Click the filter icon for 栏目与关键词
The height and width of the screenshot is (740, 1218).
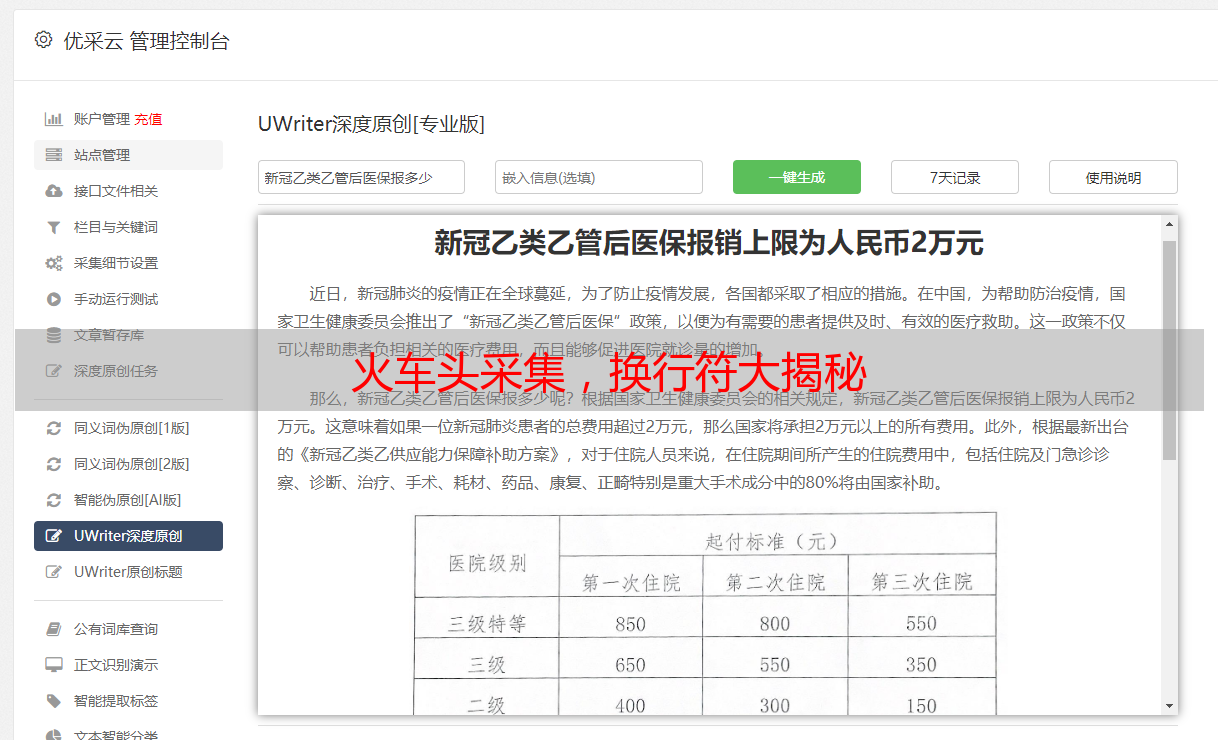pos(54,227)
